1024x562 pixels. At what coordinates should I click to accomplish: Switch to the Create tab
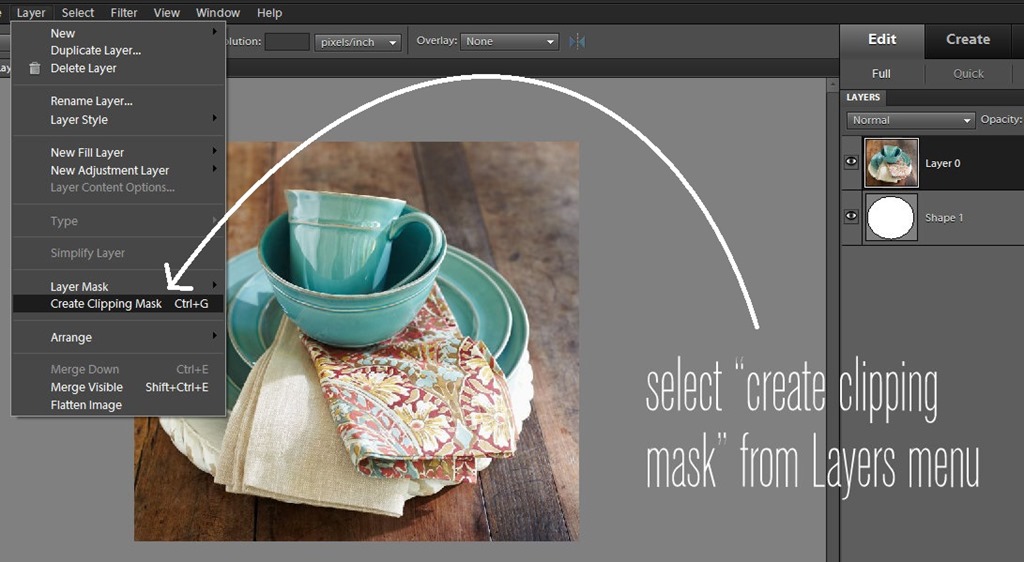(x=968, y=39)
